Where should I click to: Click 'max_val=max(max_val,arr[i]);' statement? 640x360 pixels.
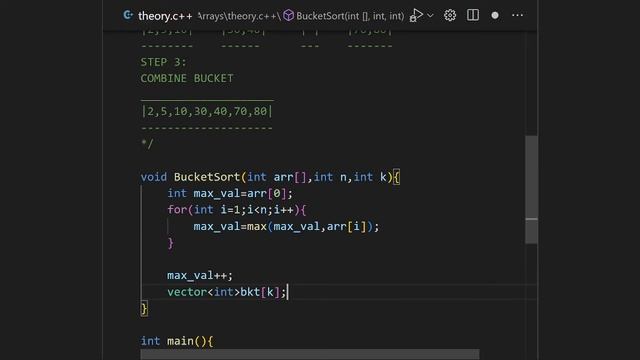(x=286, y=227)
